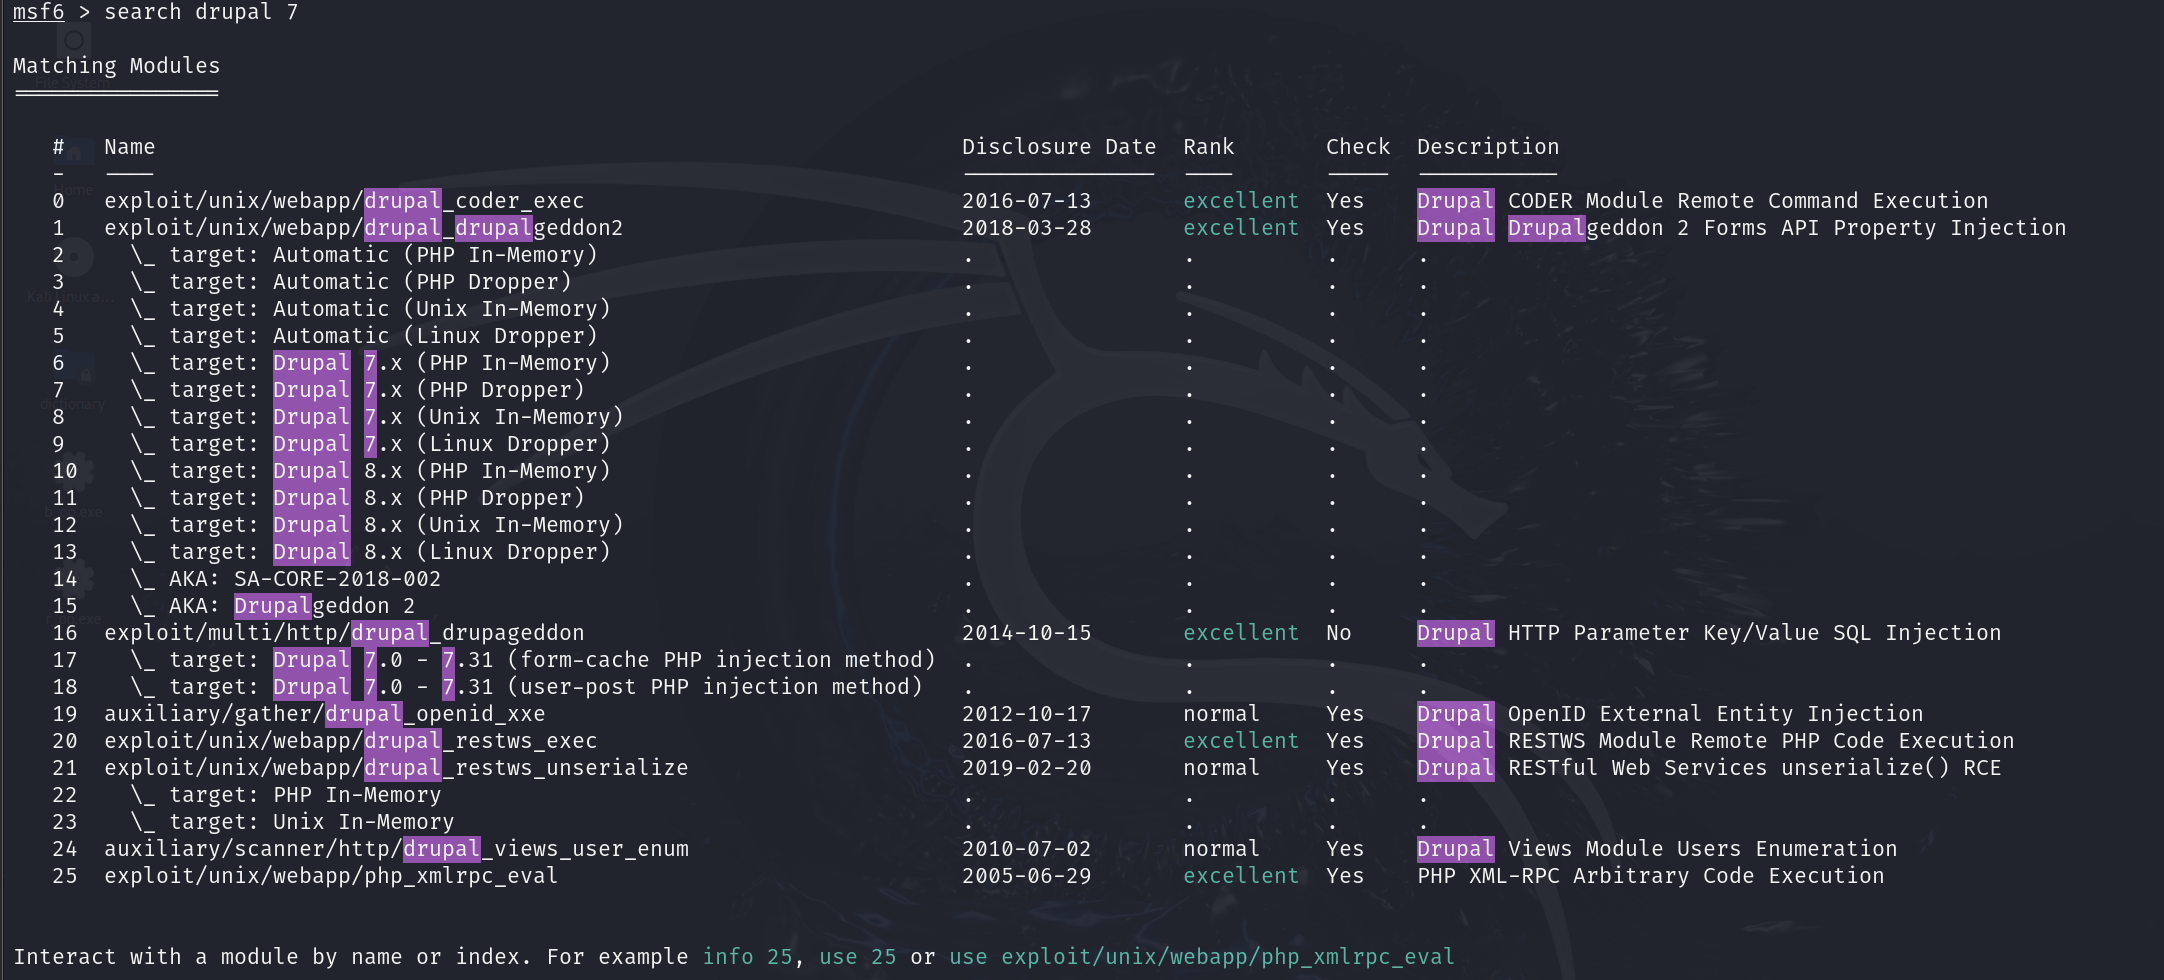
Task: Click disclosure date 2018-03-28
Action: (1027, 228)
